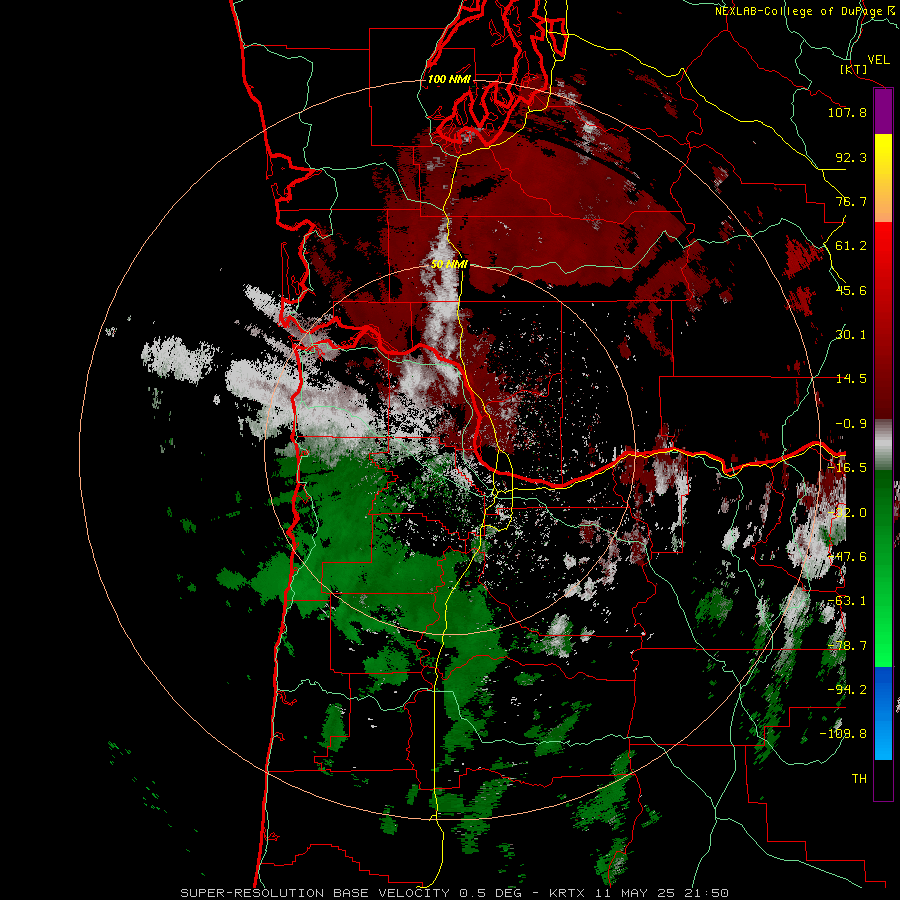This screenshot has width=900, height=900.
Task: Click the -109.8 scale value
Action: pos(843,734)
